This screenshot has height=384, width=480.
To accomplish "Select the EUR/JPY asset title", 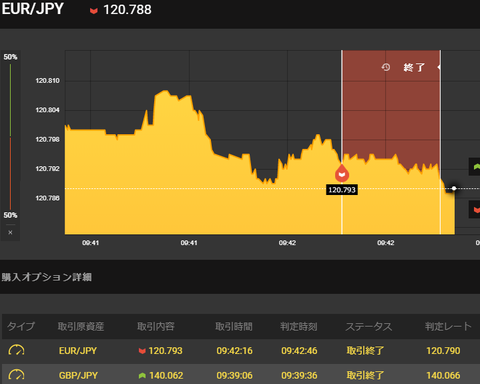I will [32, 9].
